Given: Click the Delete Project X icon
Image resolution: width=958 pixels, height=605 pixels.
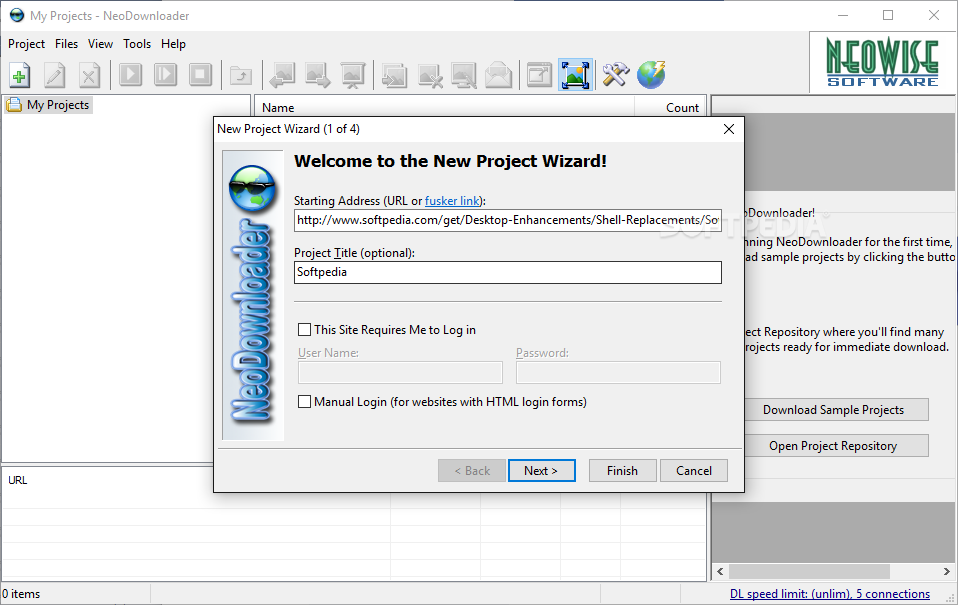Looking at the screenshot, I should pos(90,75).
